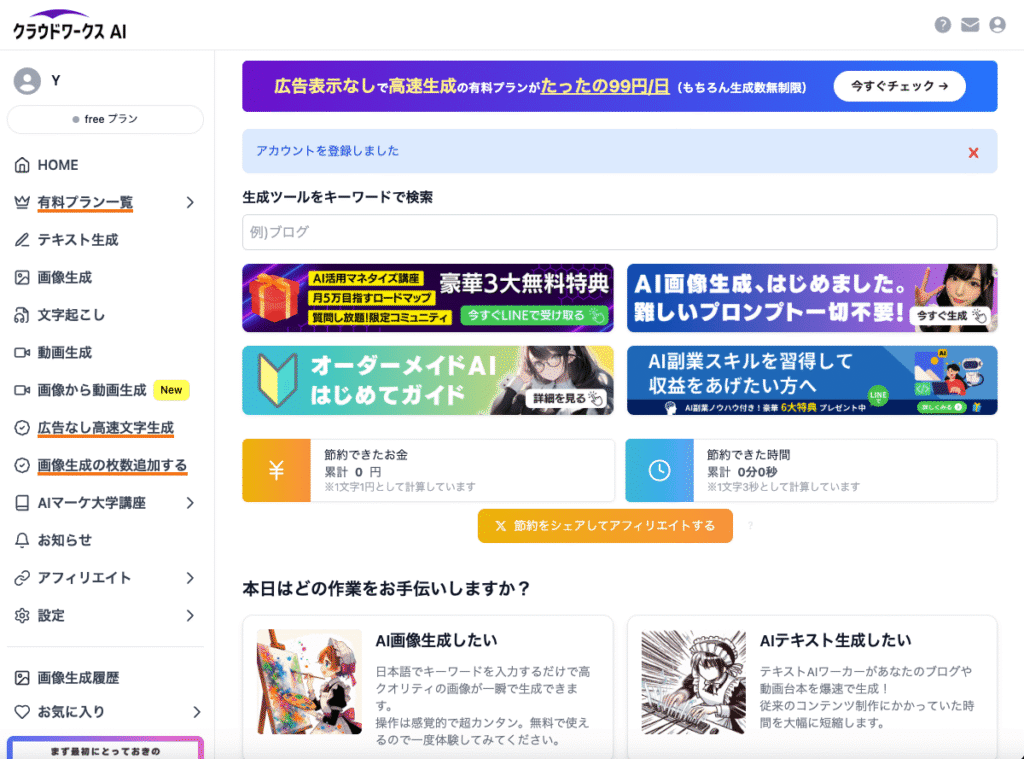Open the account profile icon in header
1024x759 pixels.
pos(997,25)
